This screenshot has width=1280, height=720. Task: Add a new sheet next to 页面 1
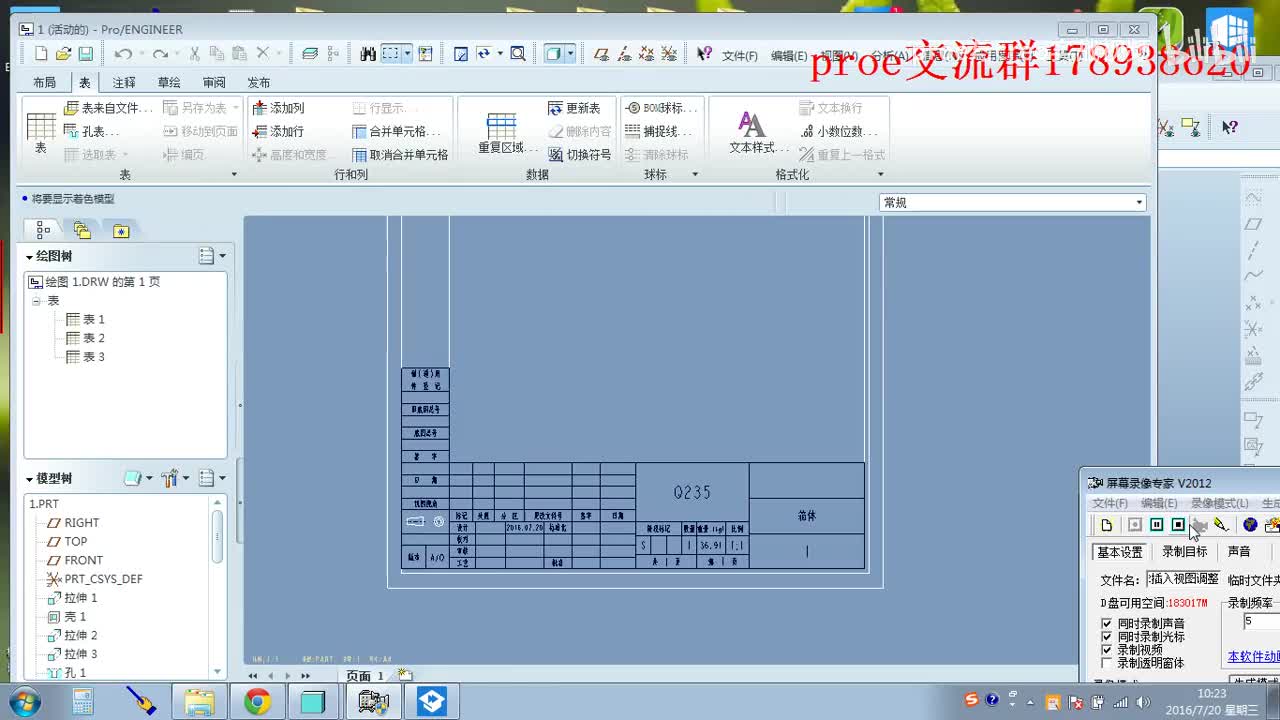click(405, 675)
